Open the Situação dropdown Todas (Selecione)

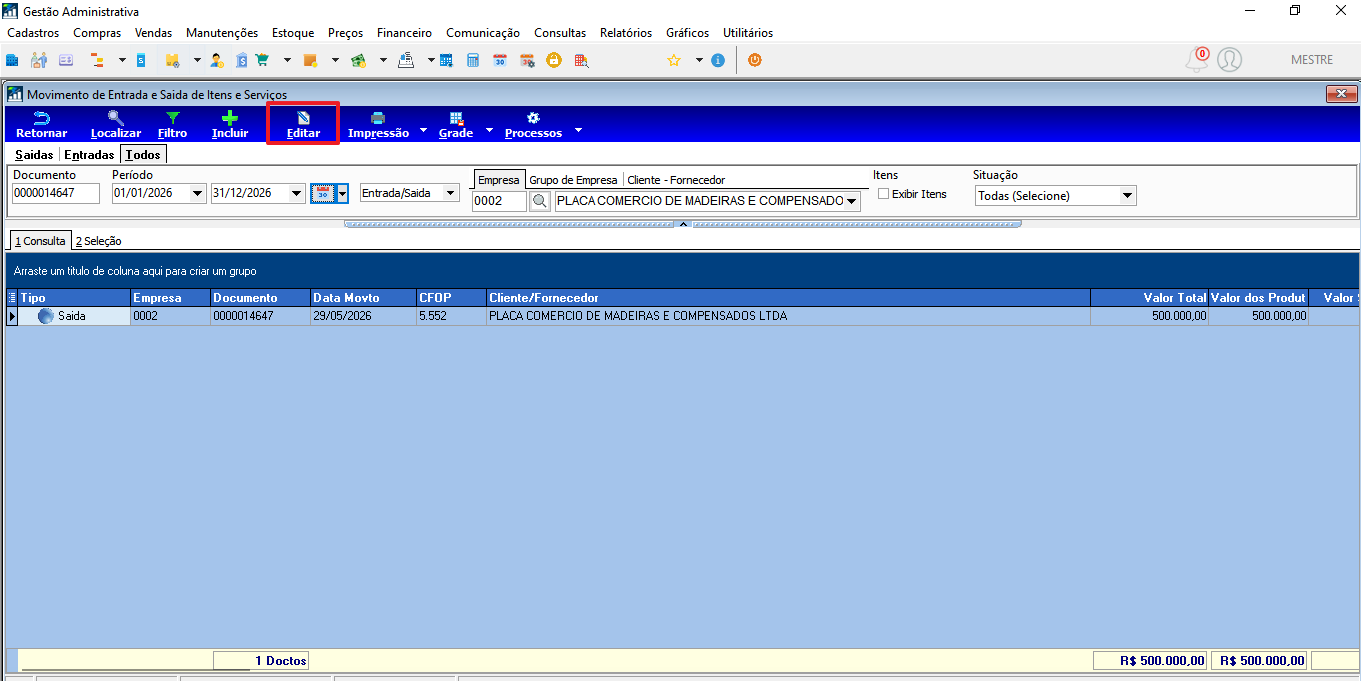pos(1056,196)
